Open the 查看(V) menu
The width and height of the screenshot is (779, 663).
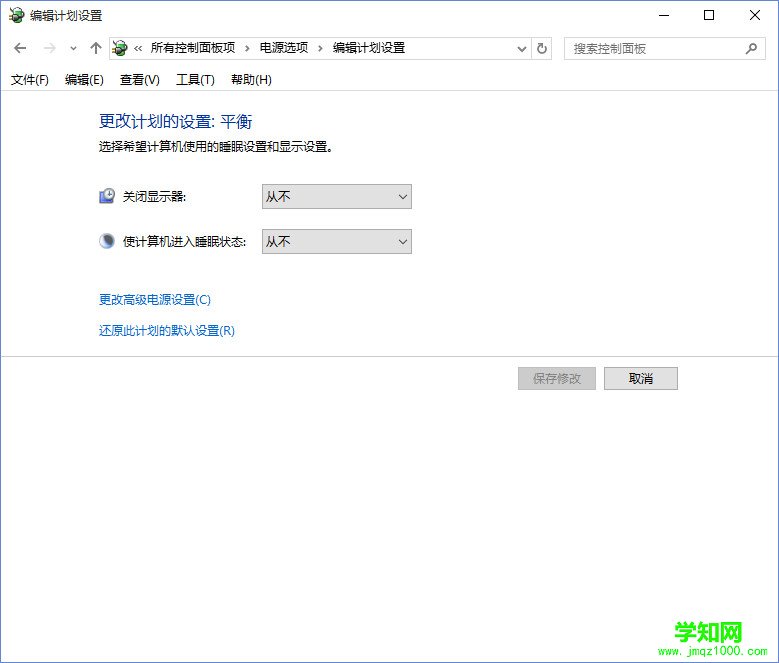(x=140, y=80)
